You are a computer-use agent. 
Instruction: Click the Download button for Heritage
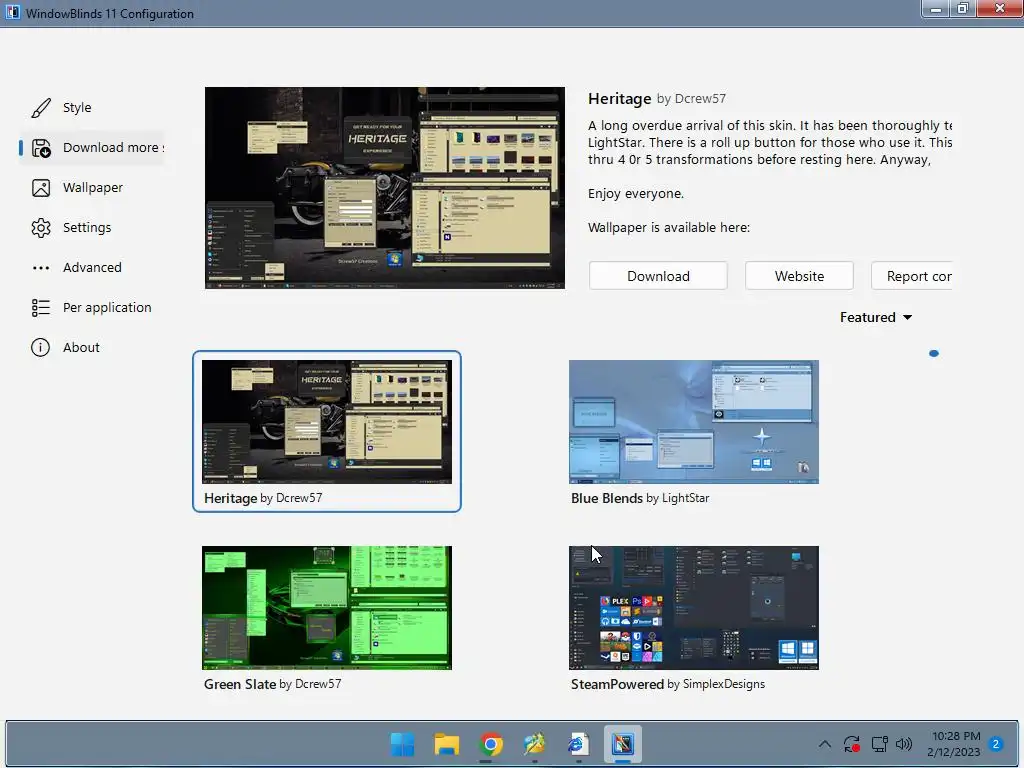click(658, 276)
